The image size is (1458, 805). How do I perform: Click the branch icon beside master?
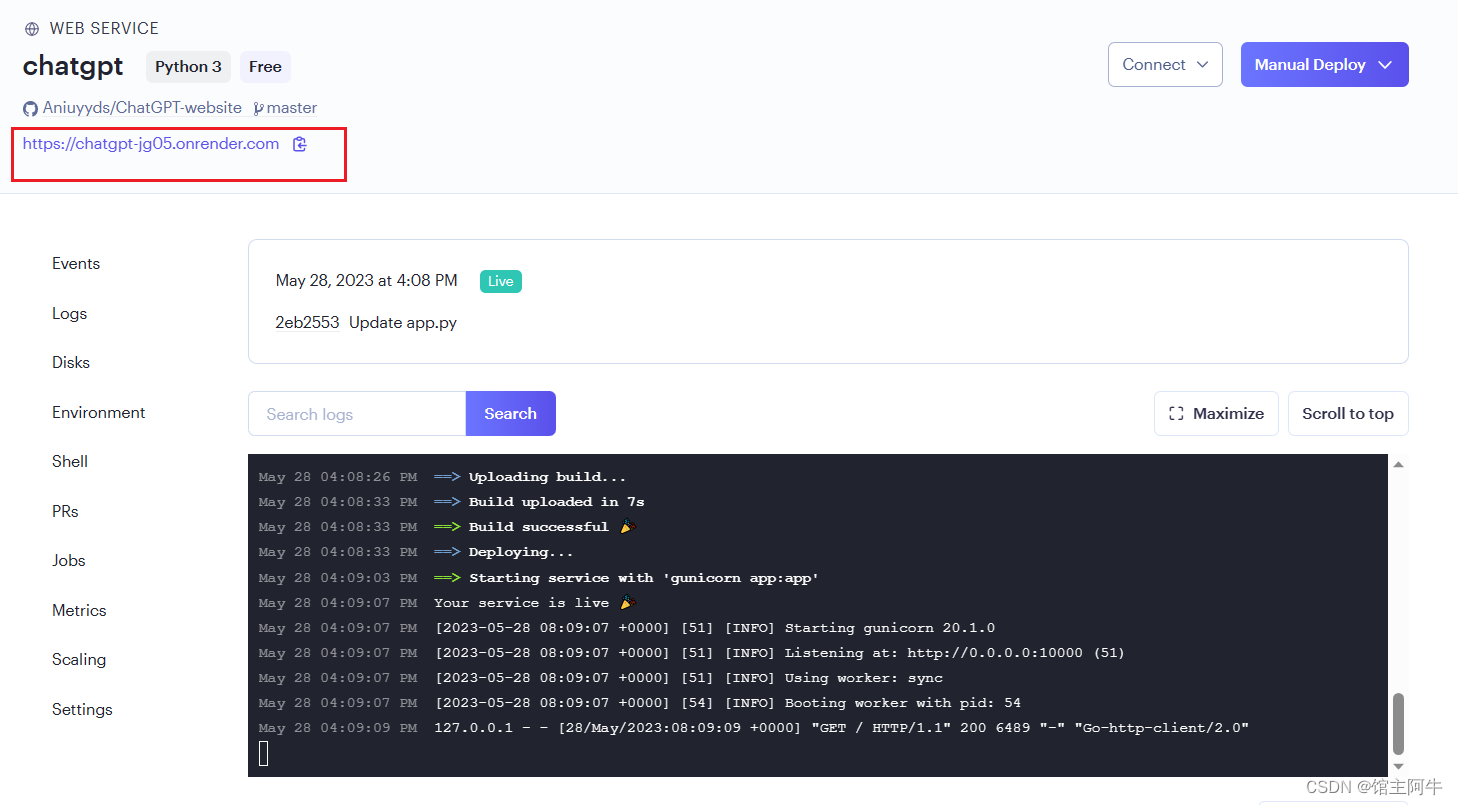click(x=258, y=108)
